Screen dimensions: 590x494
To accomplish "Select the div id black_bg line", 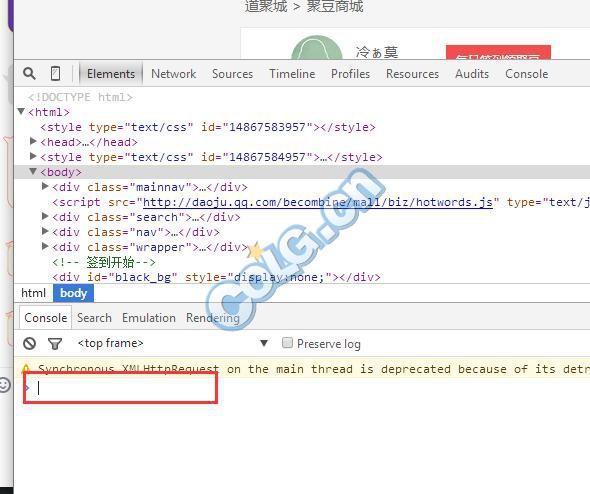I will click(216, 277).
